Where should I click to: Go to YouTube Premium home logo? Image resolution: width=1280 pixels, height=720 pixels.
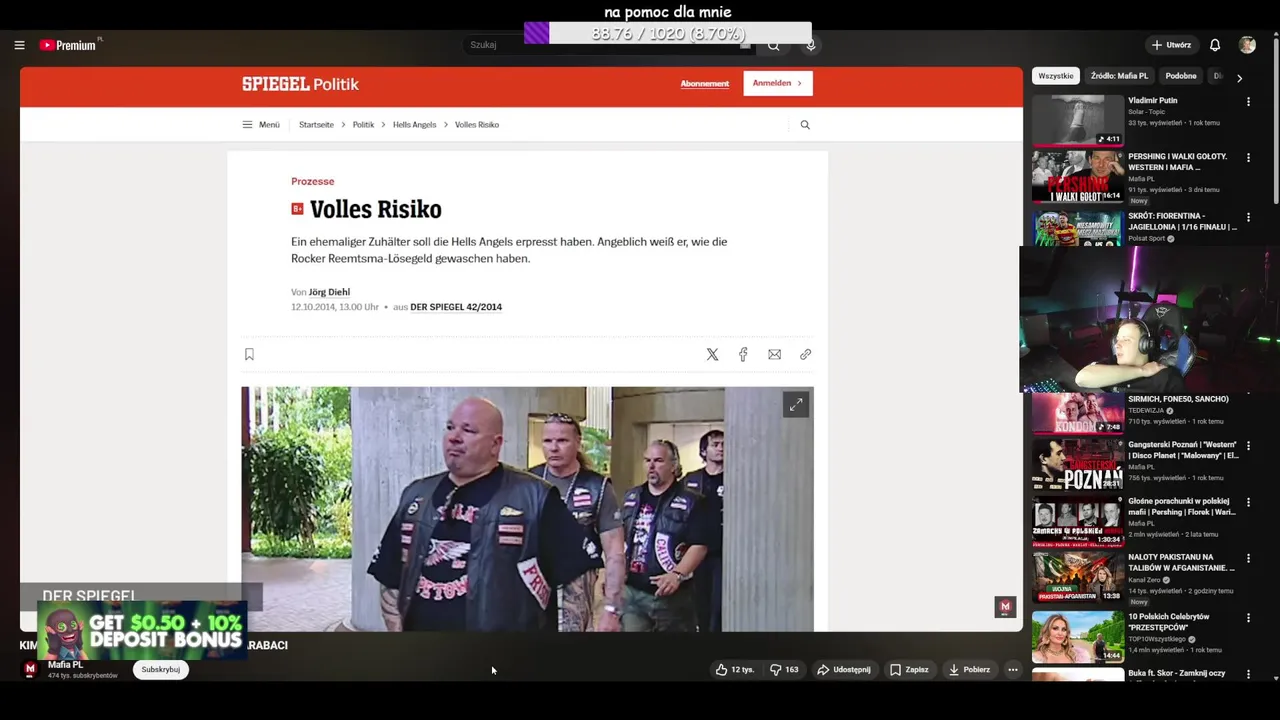coord(68,45)
